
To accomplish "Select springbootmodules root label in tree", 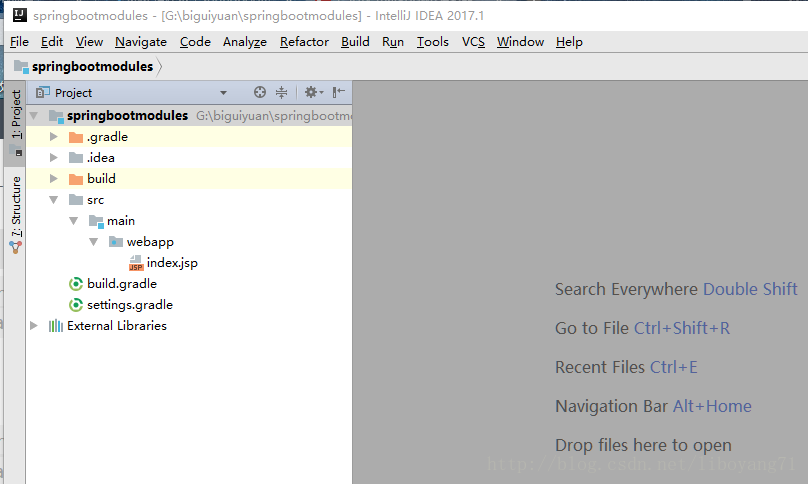I will click(127, 115).
